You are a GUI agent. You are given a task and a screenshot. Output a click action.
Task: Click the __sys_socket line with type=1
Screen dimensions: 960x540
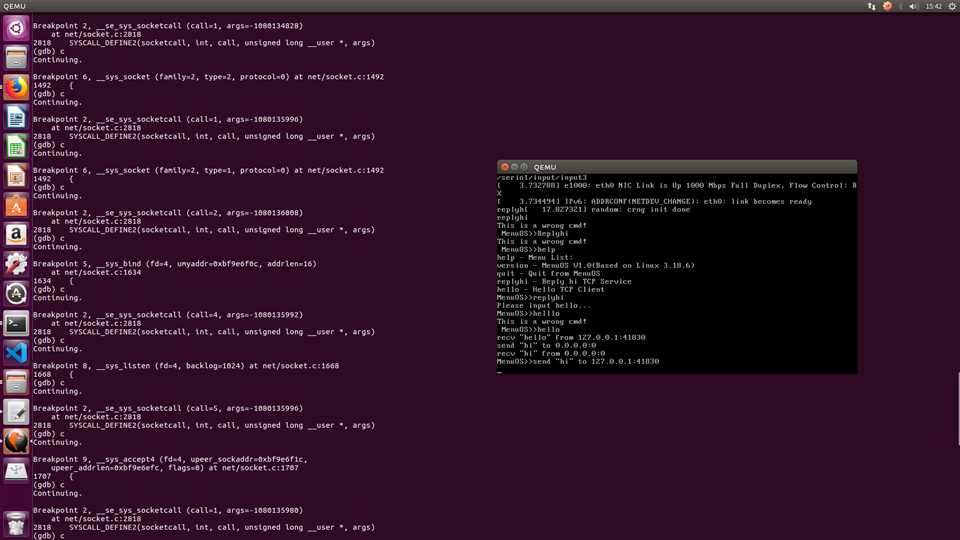pyautogui.click(x=208, y=170)
